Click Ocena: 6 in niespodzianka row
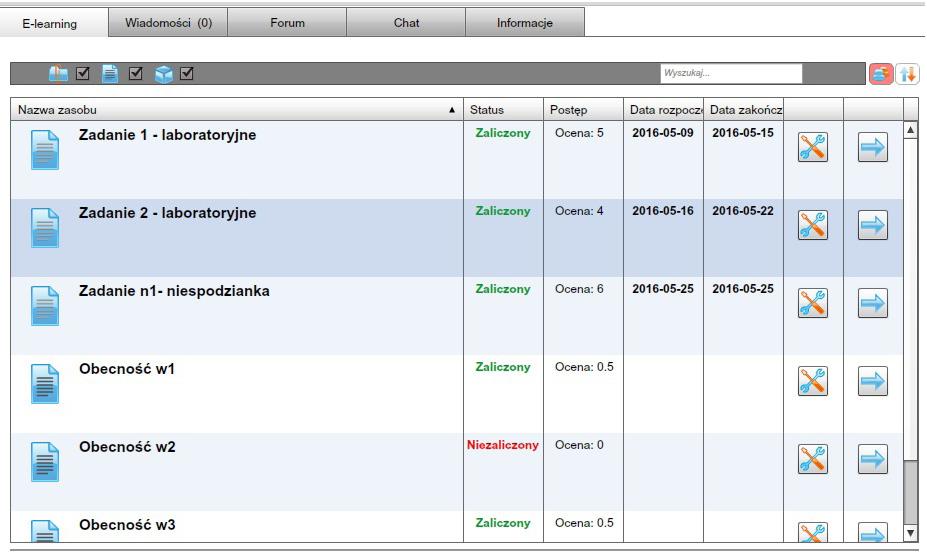The width and height of the screenshot is (927, 553). (x=579, y=289)
